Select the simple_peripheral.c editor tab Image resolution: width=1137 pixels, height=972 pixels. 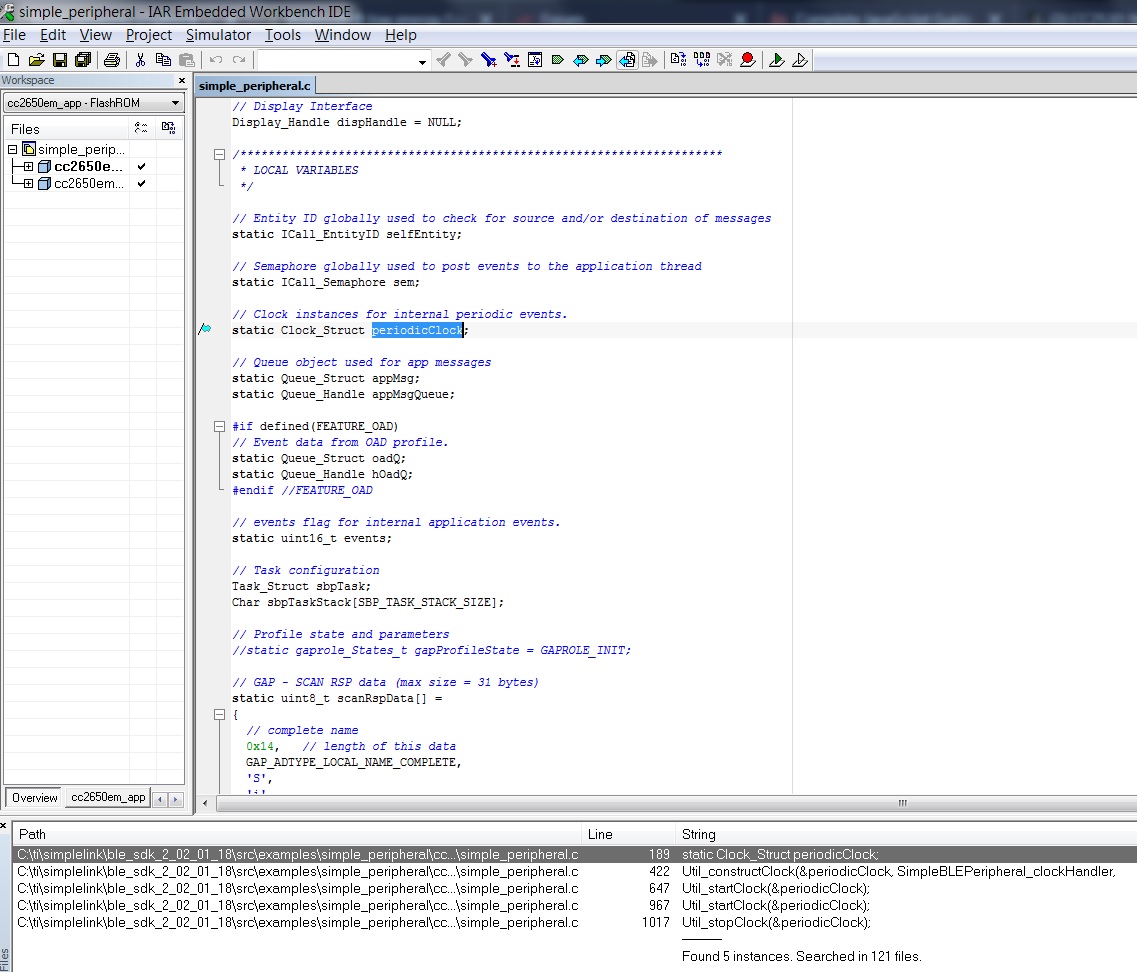tap(255, 86)
